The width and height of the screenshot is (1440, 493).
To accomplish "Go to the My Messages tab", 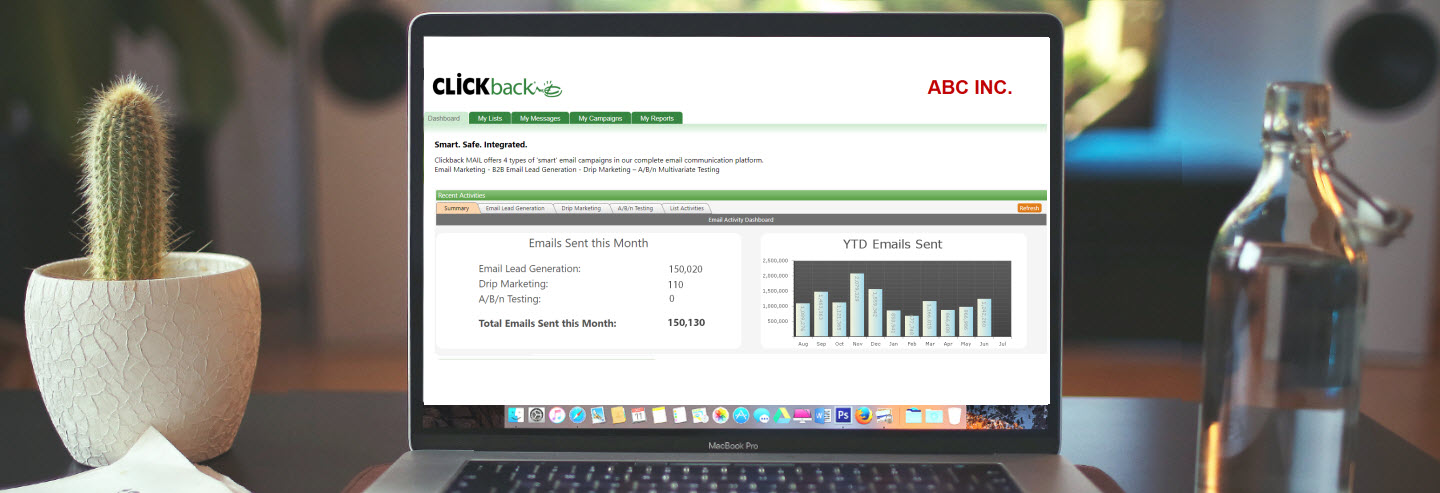I will (540, 118).
